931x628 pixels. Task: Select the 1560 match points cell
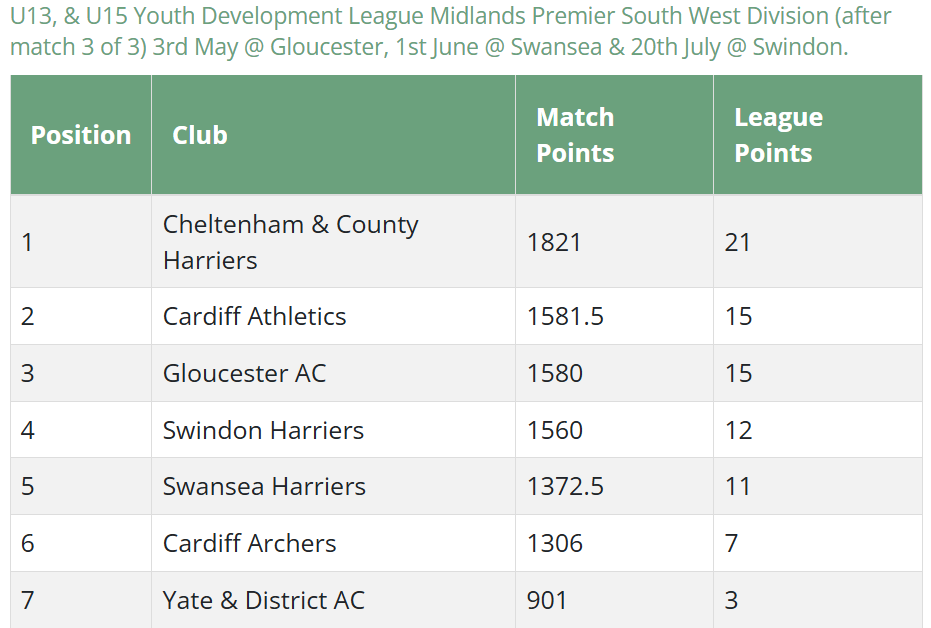click(614, 430)
